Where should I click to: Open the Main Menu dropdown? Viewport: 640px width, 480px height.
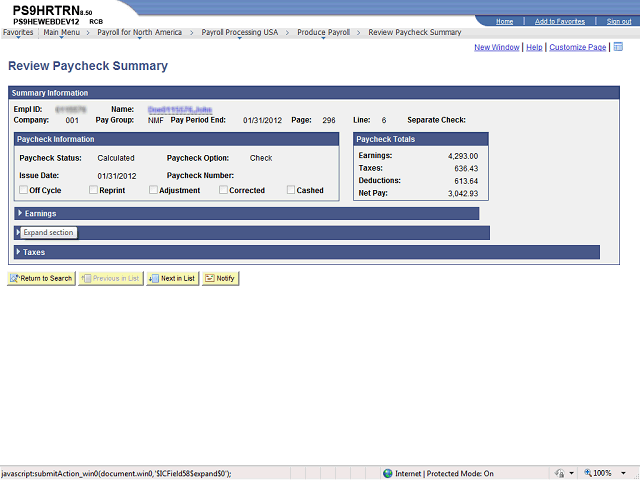pyautogui.click(x=62, y=32)
